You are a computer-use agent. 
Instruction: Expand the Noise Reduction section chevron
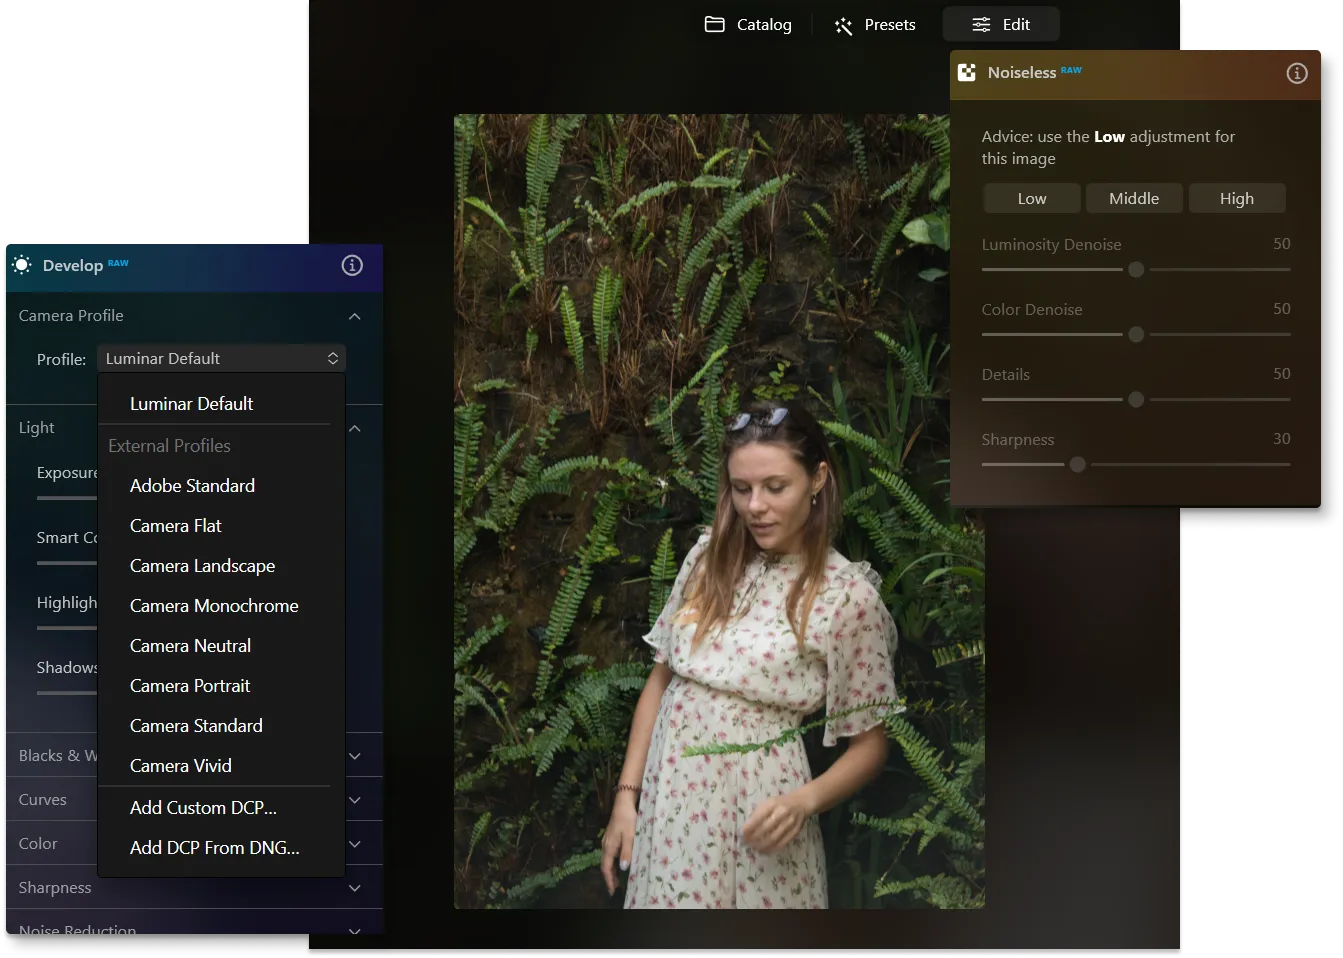click(354, 931)
